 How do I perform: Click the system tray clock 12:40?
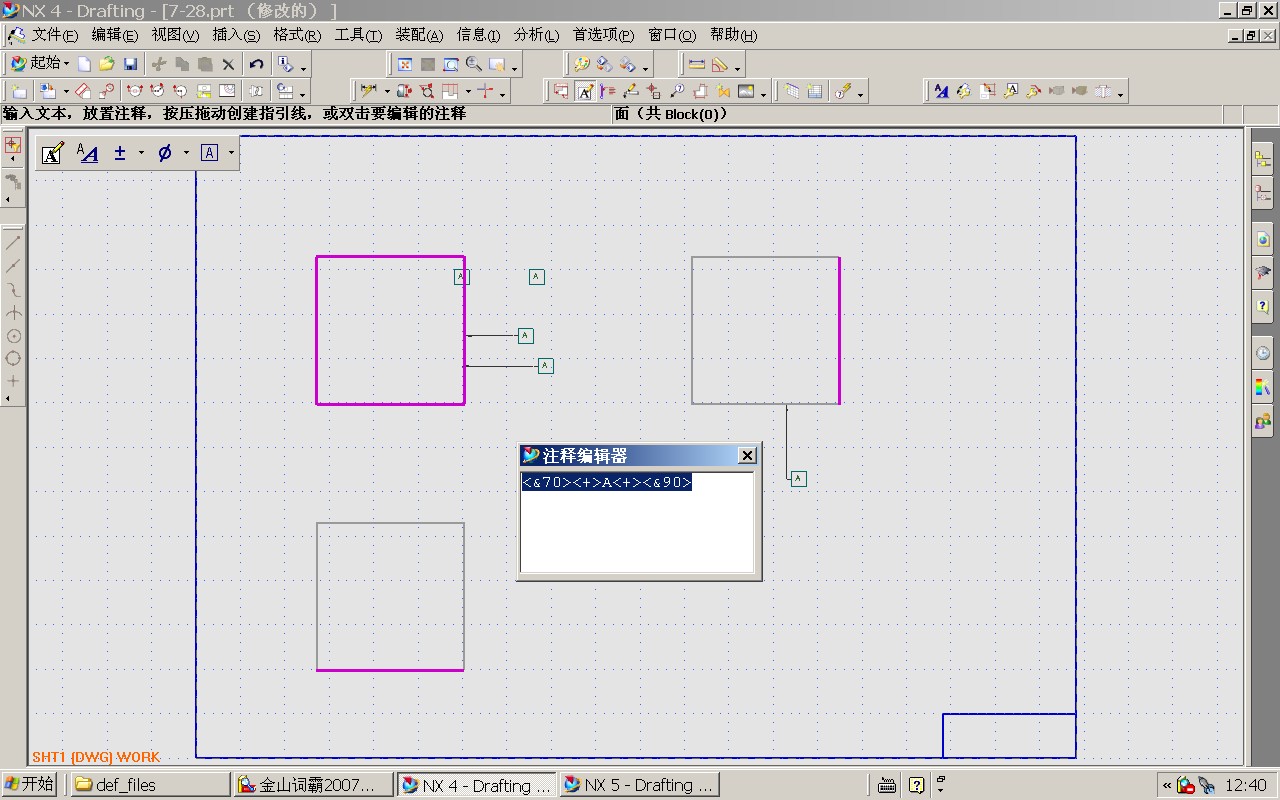pyautogui.click(x=1245, y=785)
